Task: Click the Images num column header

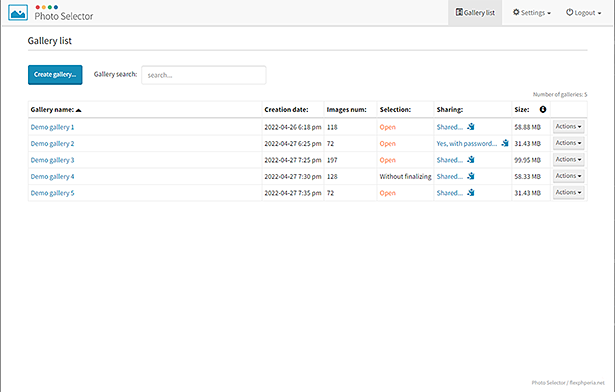Action: click(346, 109)
